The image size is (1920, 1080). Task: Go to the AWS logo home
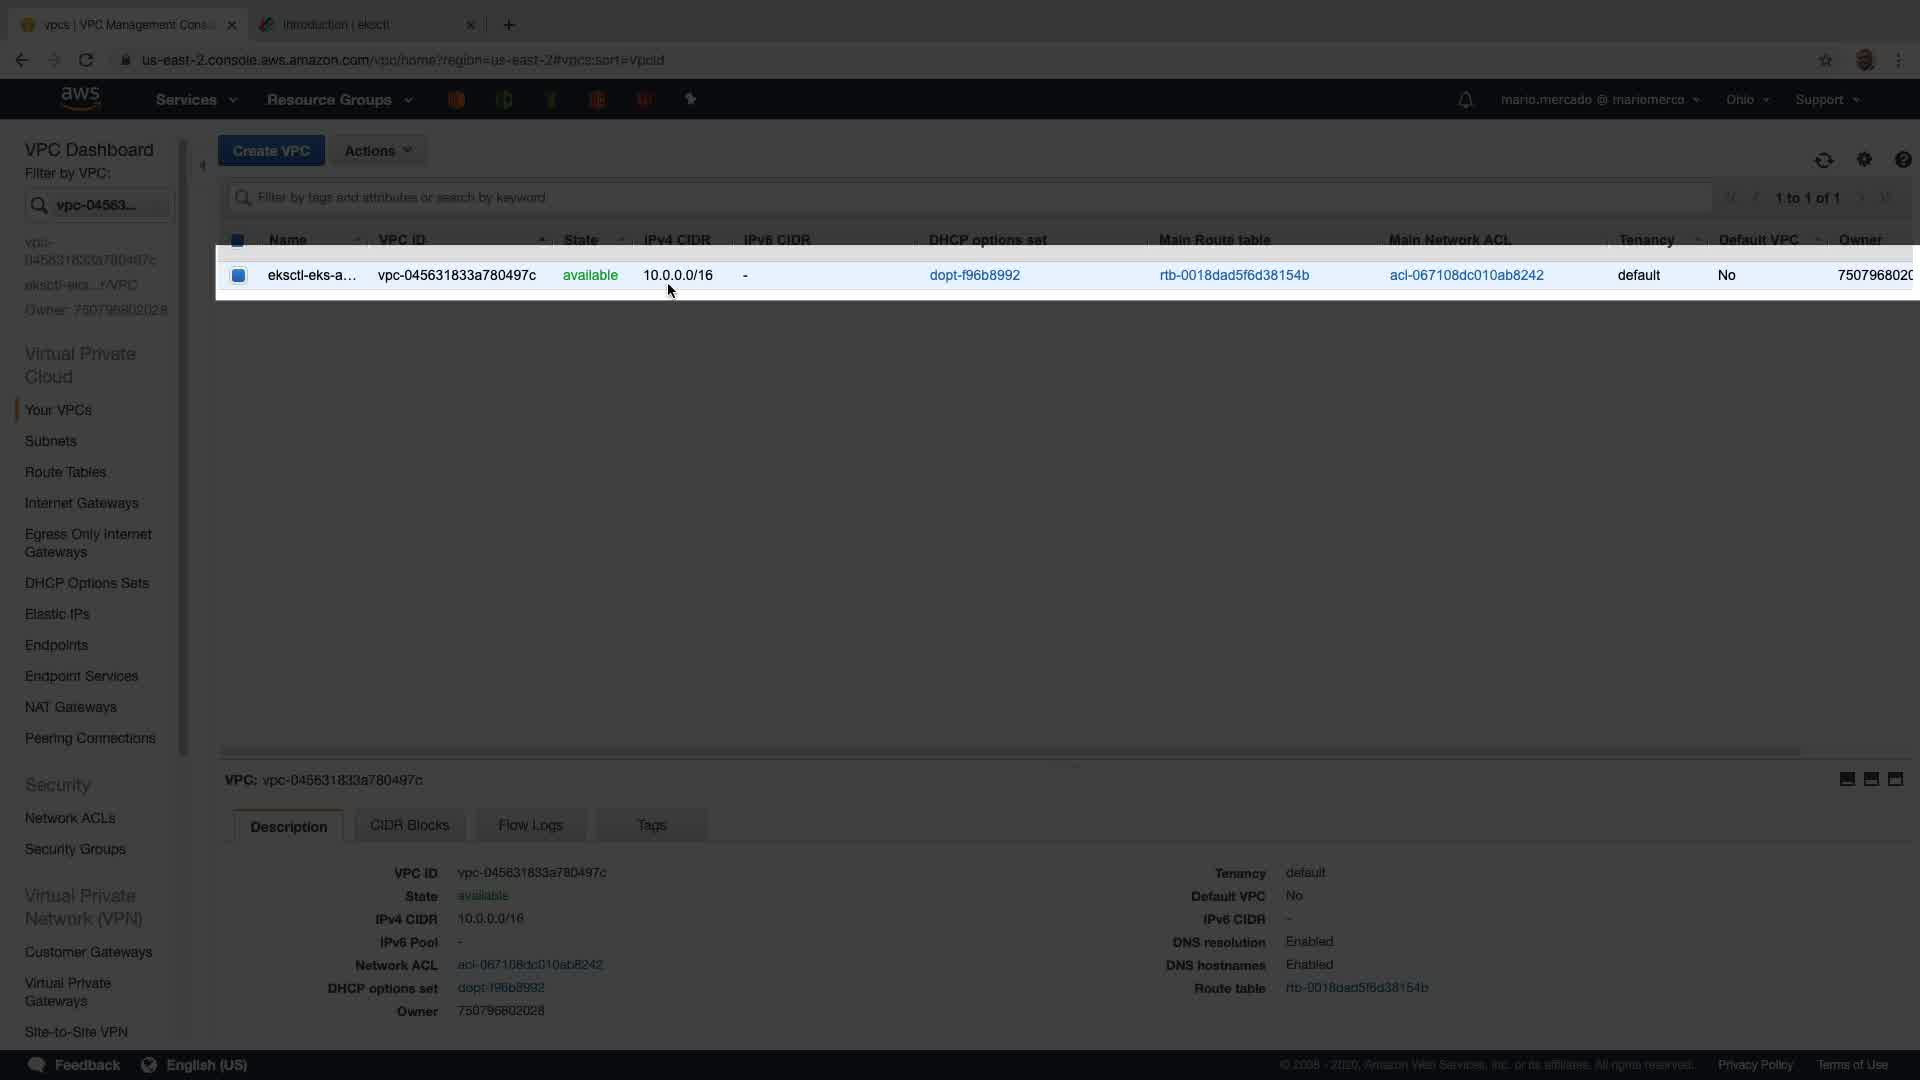(x=80, y=98)
